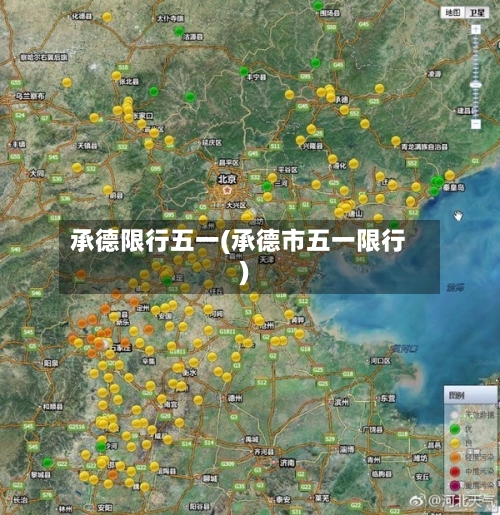Screen dimensions: 500x515
Task: Click the 察哈尔右翼后旗 place label
Action: [44, 57]
